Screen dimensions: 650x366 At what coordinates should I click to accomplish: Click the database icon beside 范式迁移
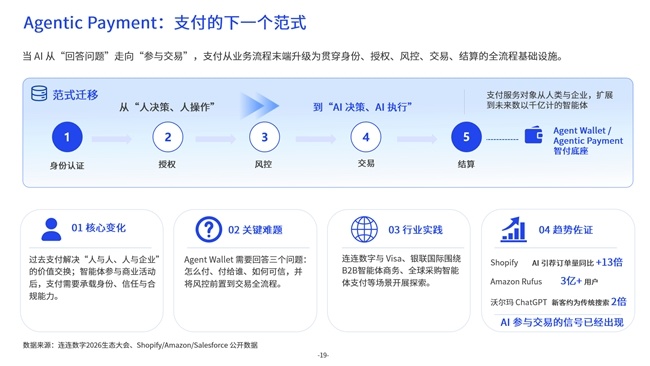tap(39, 93)
